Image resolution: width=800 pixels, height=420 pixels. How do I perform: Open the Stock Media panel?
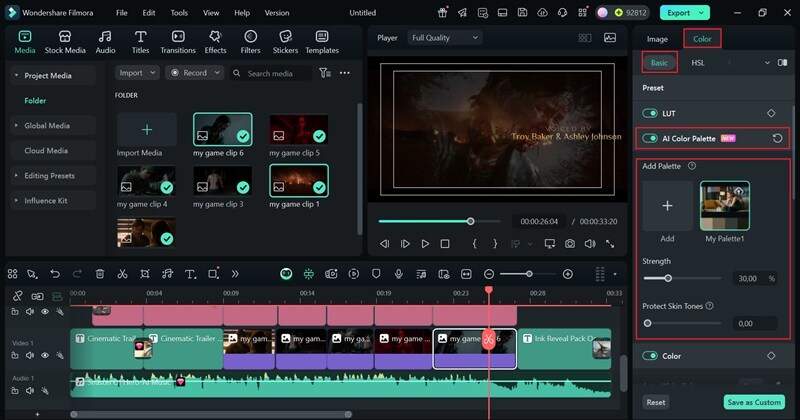point(65,42)
